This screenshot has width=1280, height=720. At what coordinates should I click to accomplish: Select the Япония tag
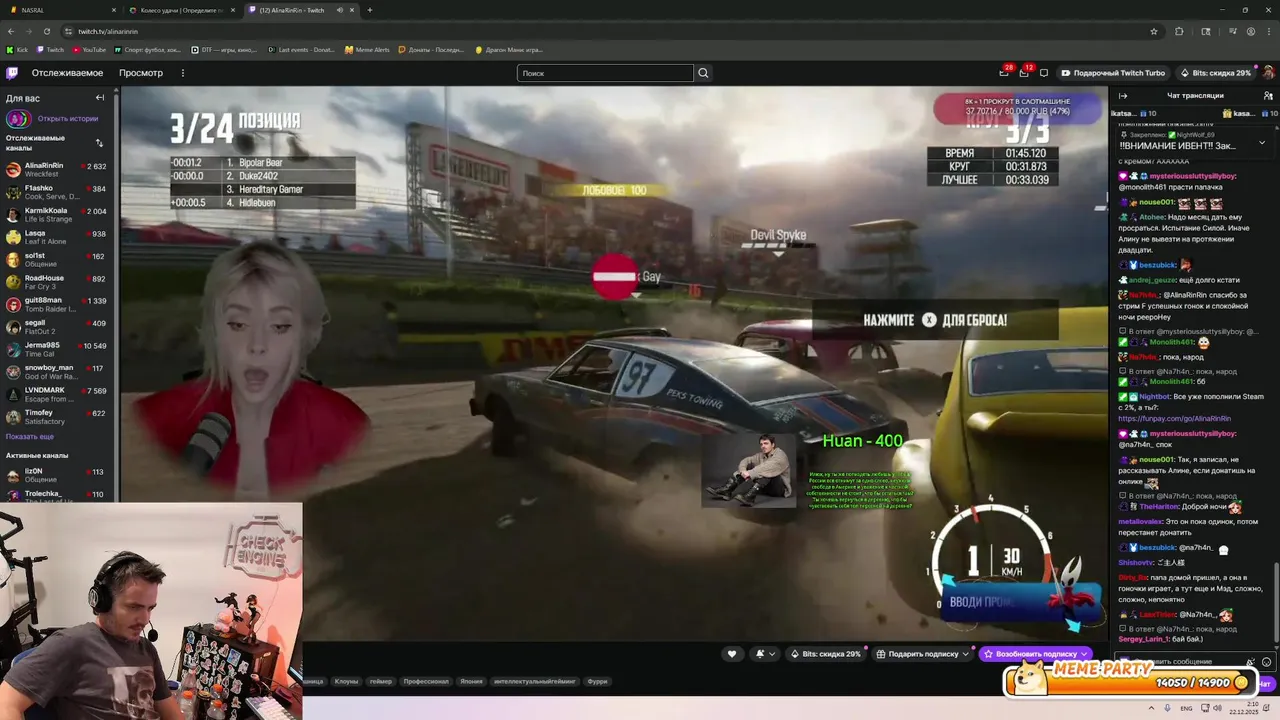pos(471,682)
